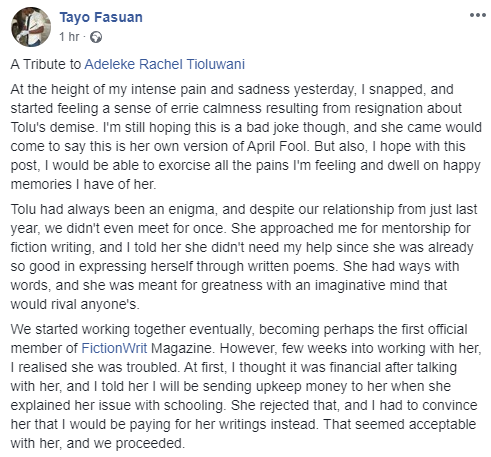The image size is (491, 457).
Task: Visit Tayo Fasuan's profile via name link
Action: point(101,17)
